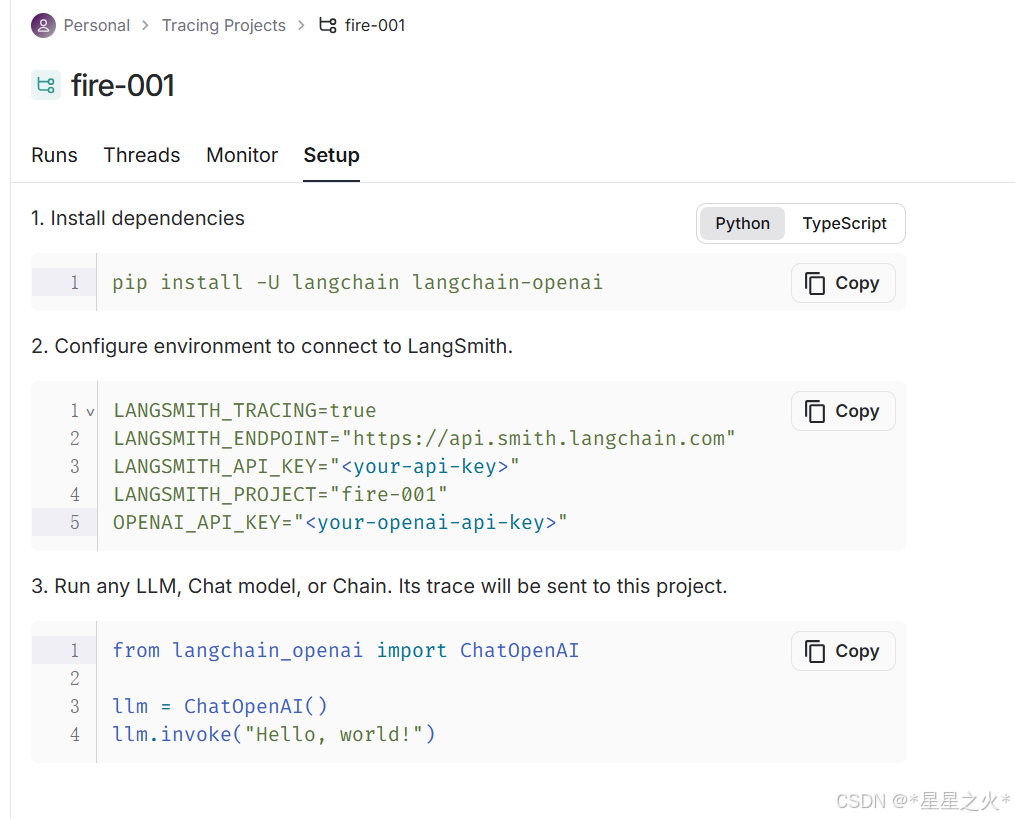Click the from langchain_openai import line

(346, 650)
